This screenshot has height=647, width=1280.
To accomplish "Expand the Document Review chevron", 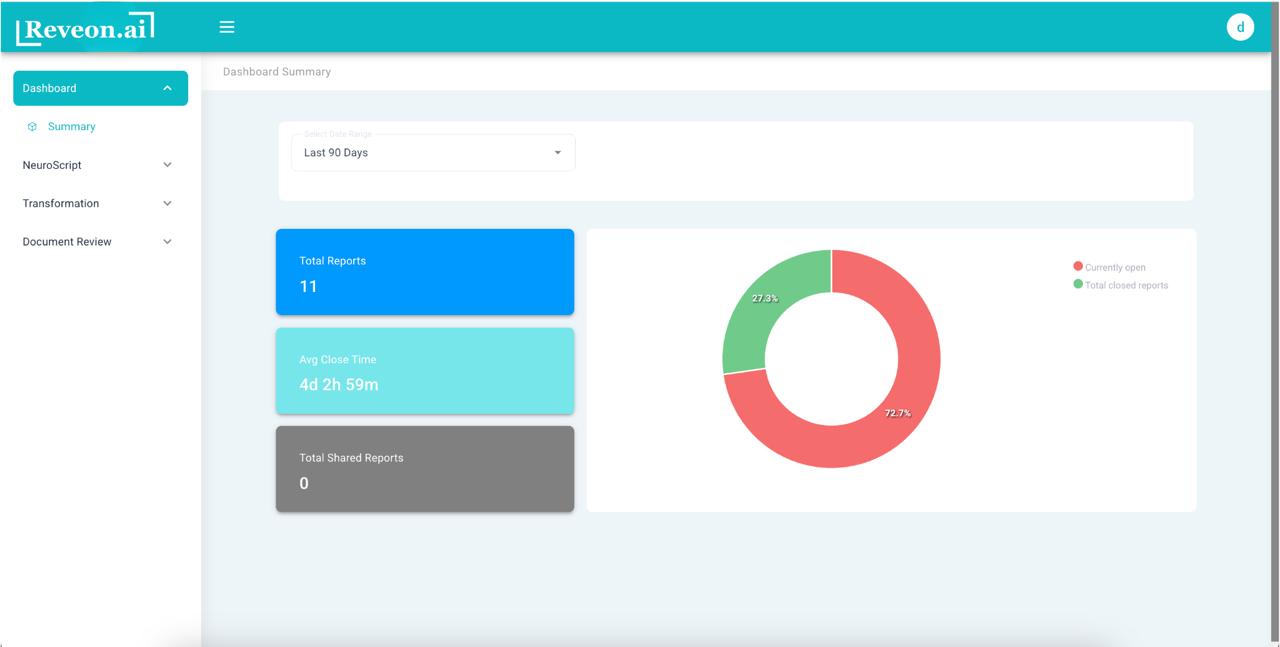I will [167, 242].
